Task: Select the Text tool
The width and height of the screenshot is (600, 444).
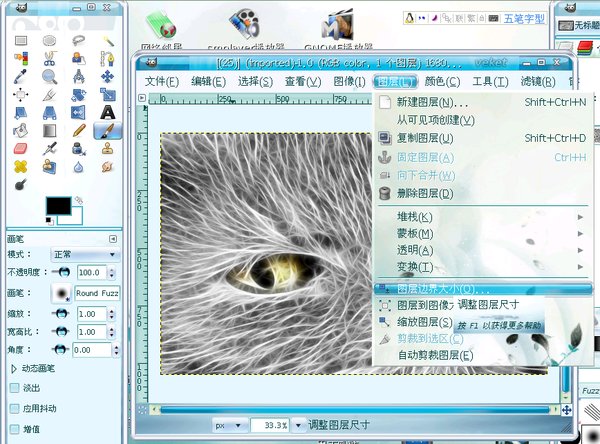Action: (108, 113)
